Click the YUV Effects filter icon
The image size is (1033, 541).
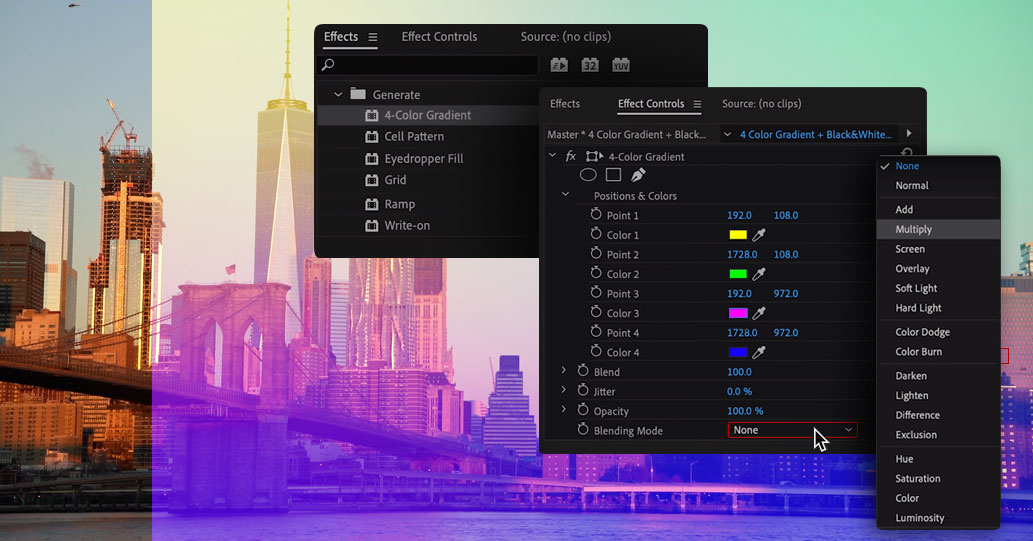point(621,65)
